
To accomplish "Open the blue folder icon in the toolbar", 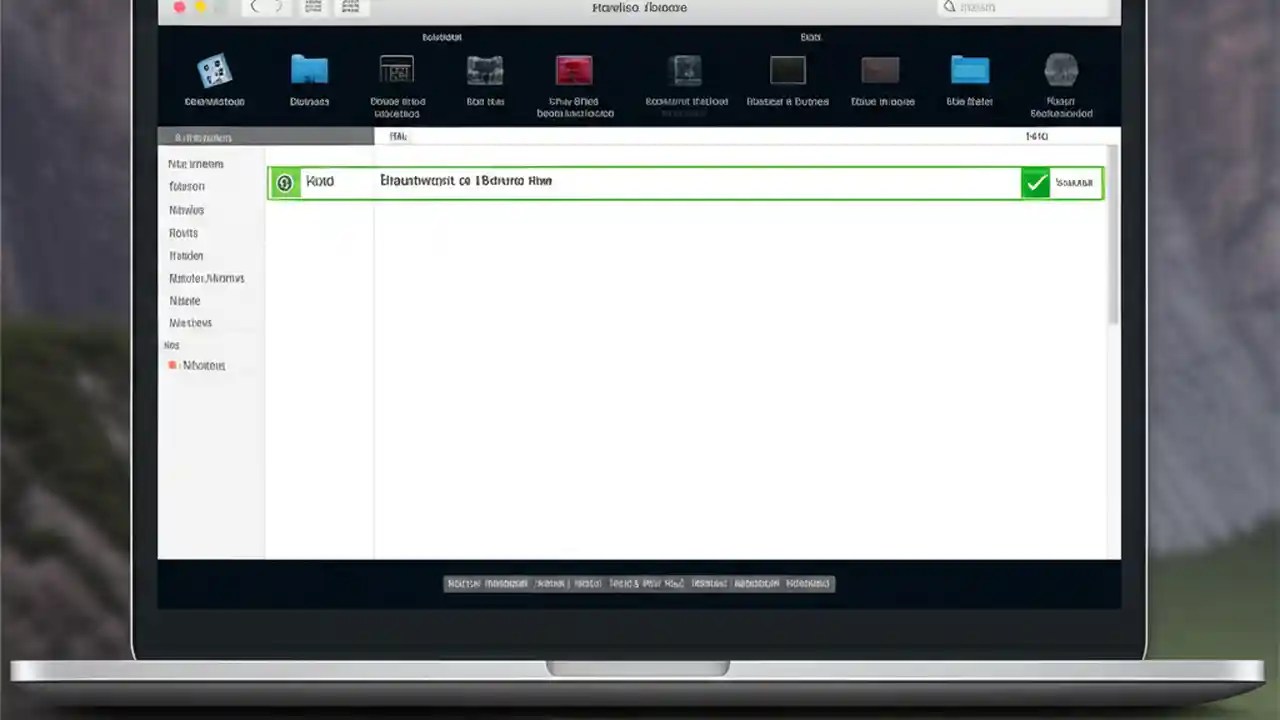I will [309, 70].
